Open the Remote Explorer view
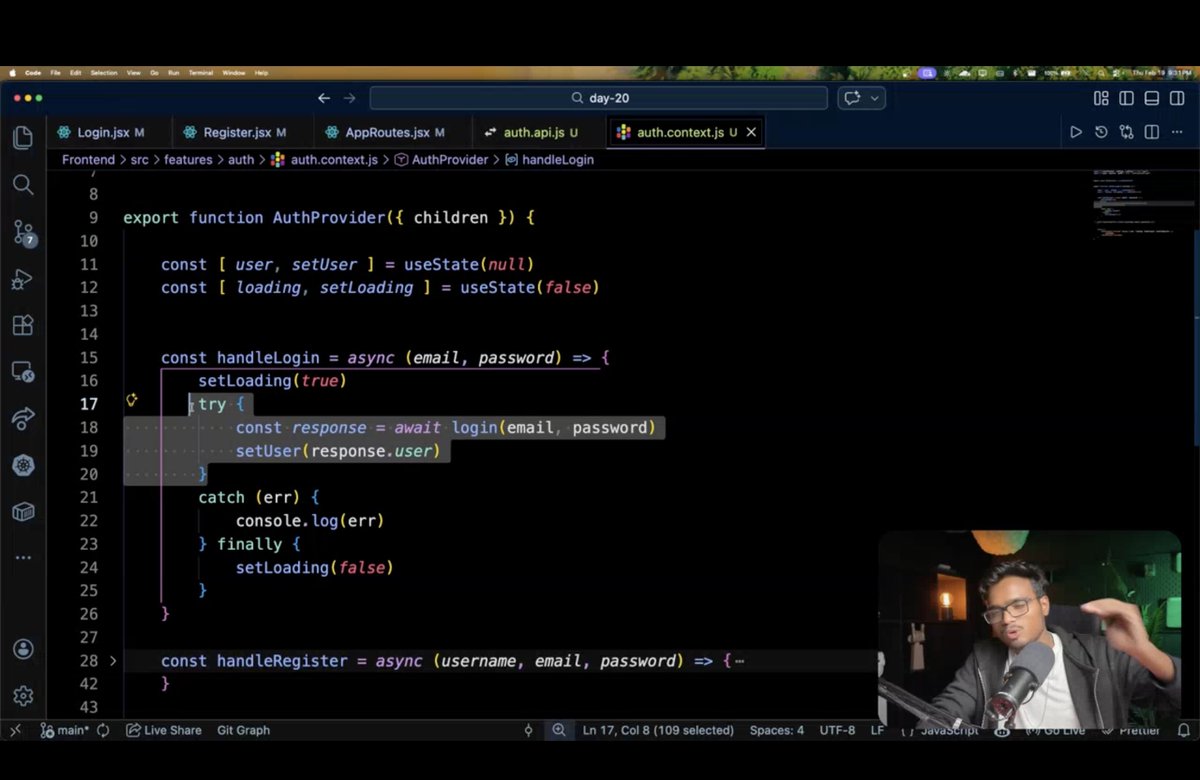Viewport: 1200px width, 780px height. tap(22, 373)
